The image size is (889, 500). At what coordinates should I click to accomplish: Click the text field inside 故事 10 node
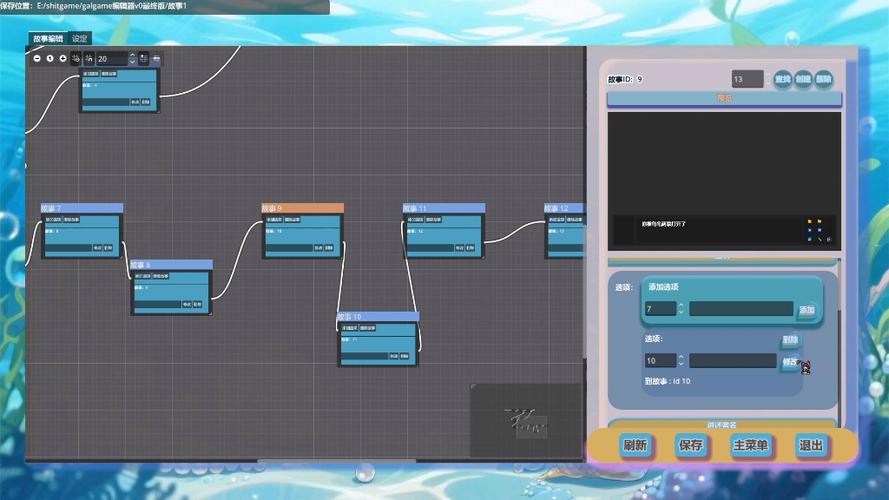click(x=364, y=356)
